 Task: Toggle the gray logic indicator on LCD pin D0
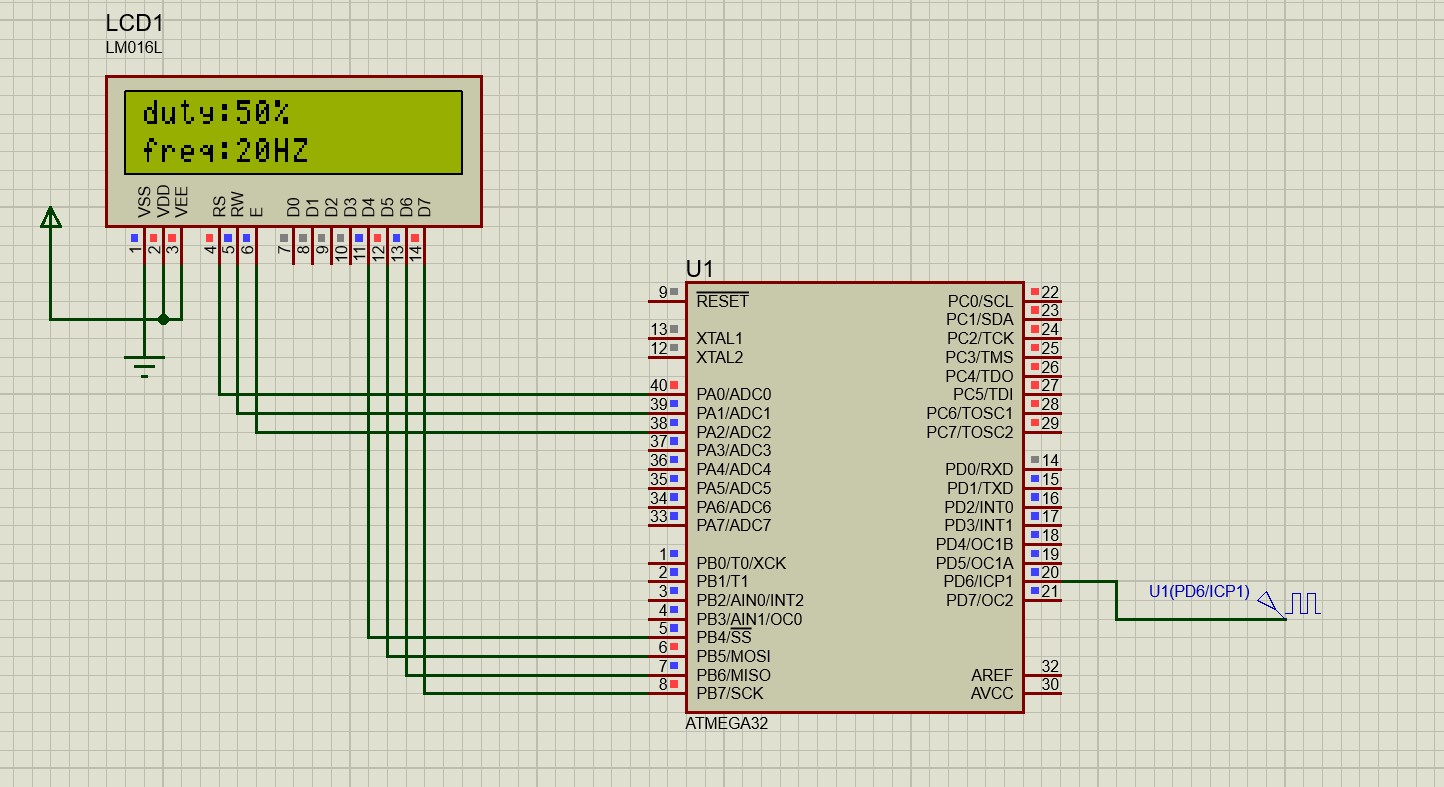(287, 237)
